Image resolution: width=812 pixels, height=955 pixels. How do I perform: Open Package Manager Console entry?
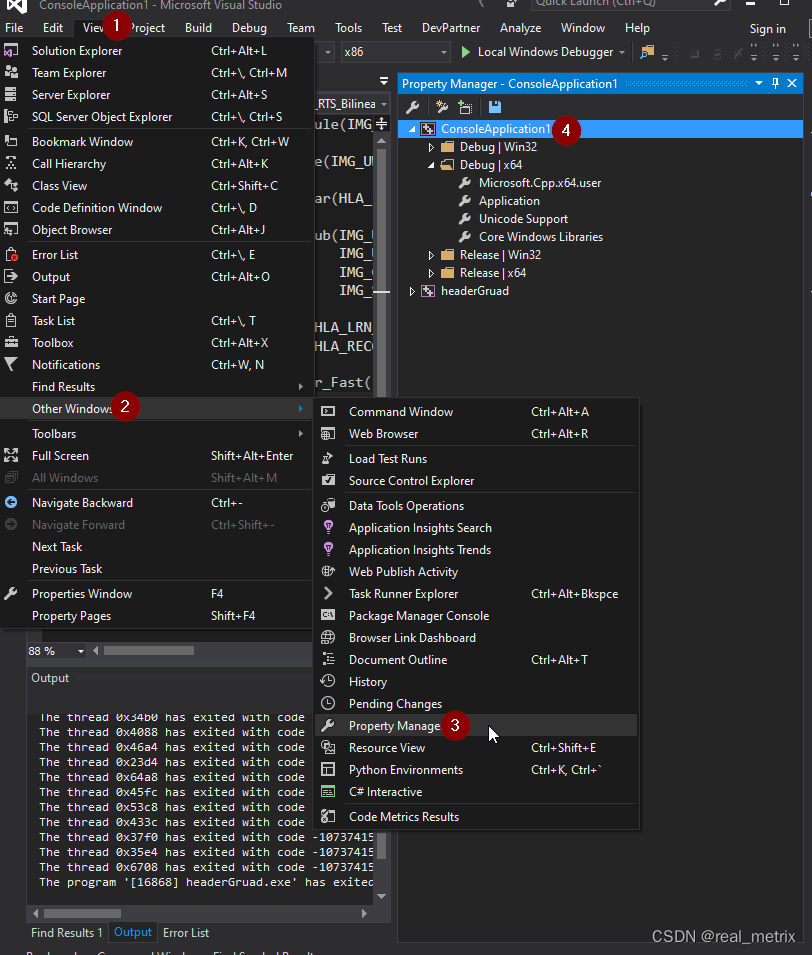click(x=476, y=616)
